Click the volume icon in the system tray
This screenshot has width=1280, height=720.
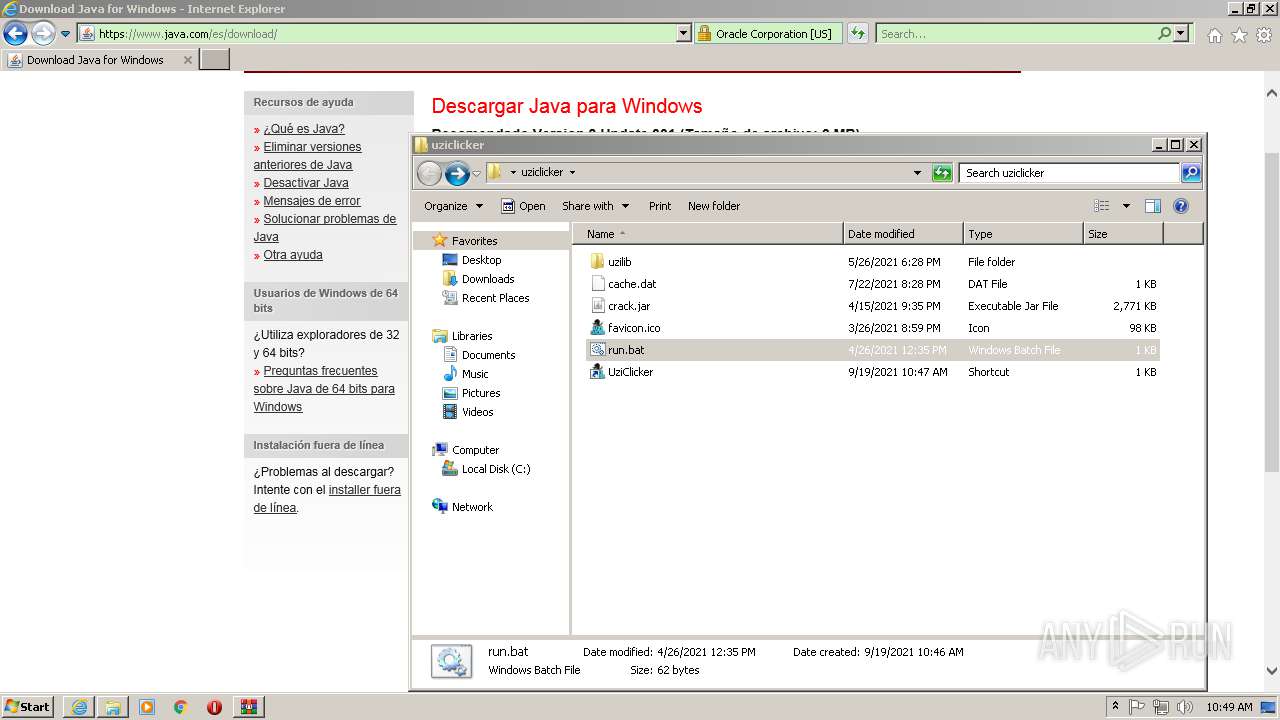tap(1185, 707)
